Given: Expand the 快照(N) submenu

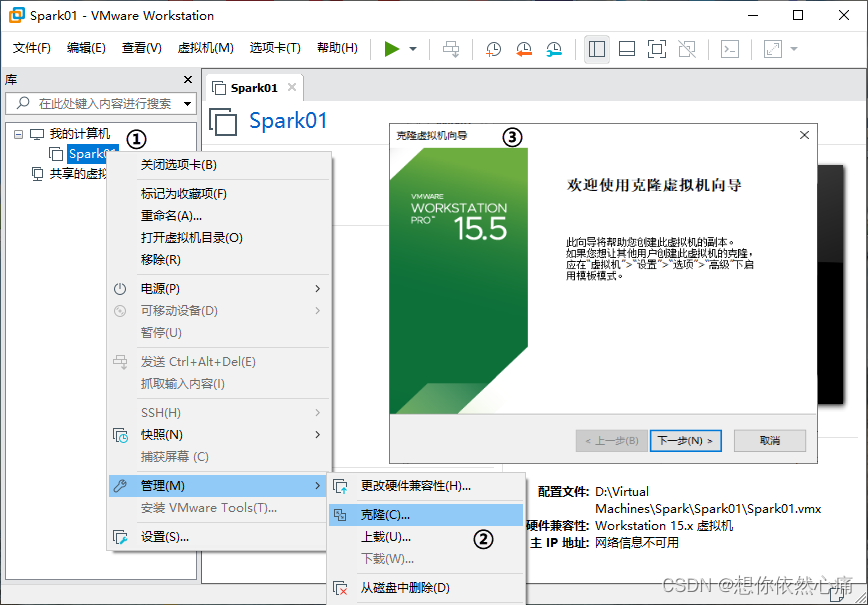Looking at the screenshot, I should [219, 435].
